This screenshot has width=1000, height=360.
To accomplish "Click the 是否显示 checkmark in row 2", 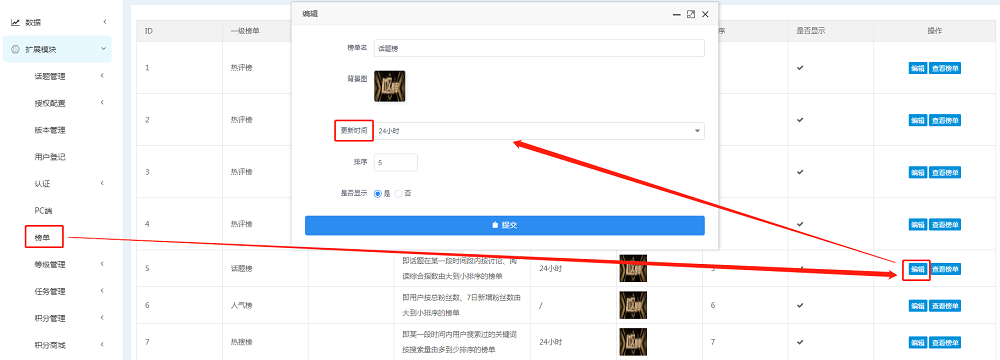I will click(x=800, y=120).
